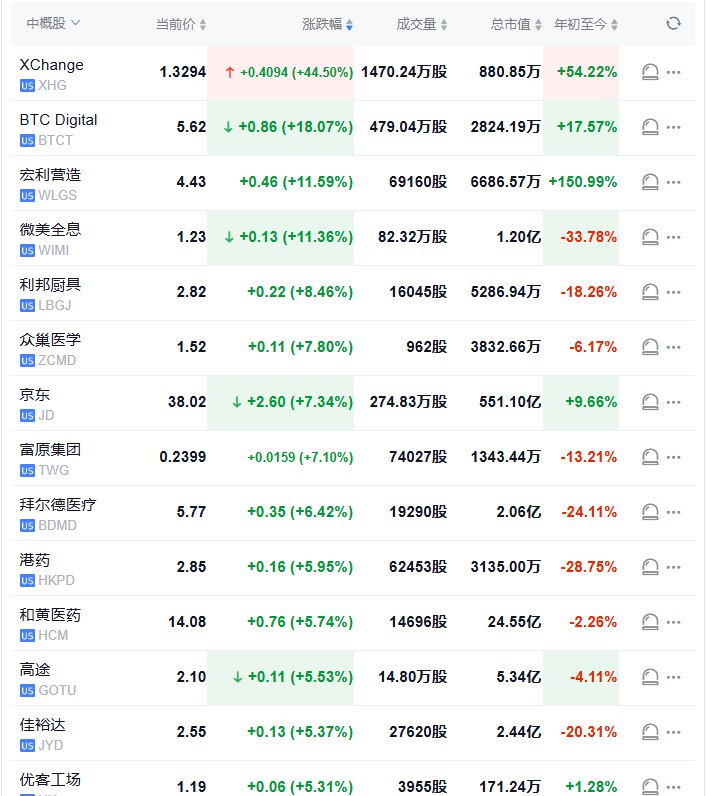The image size is (706, 796).
Task: Open more options for 港药 row
Action: 674,567
